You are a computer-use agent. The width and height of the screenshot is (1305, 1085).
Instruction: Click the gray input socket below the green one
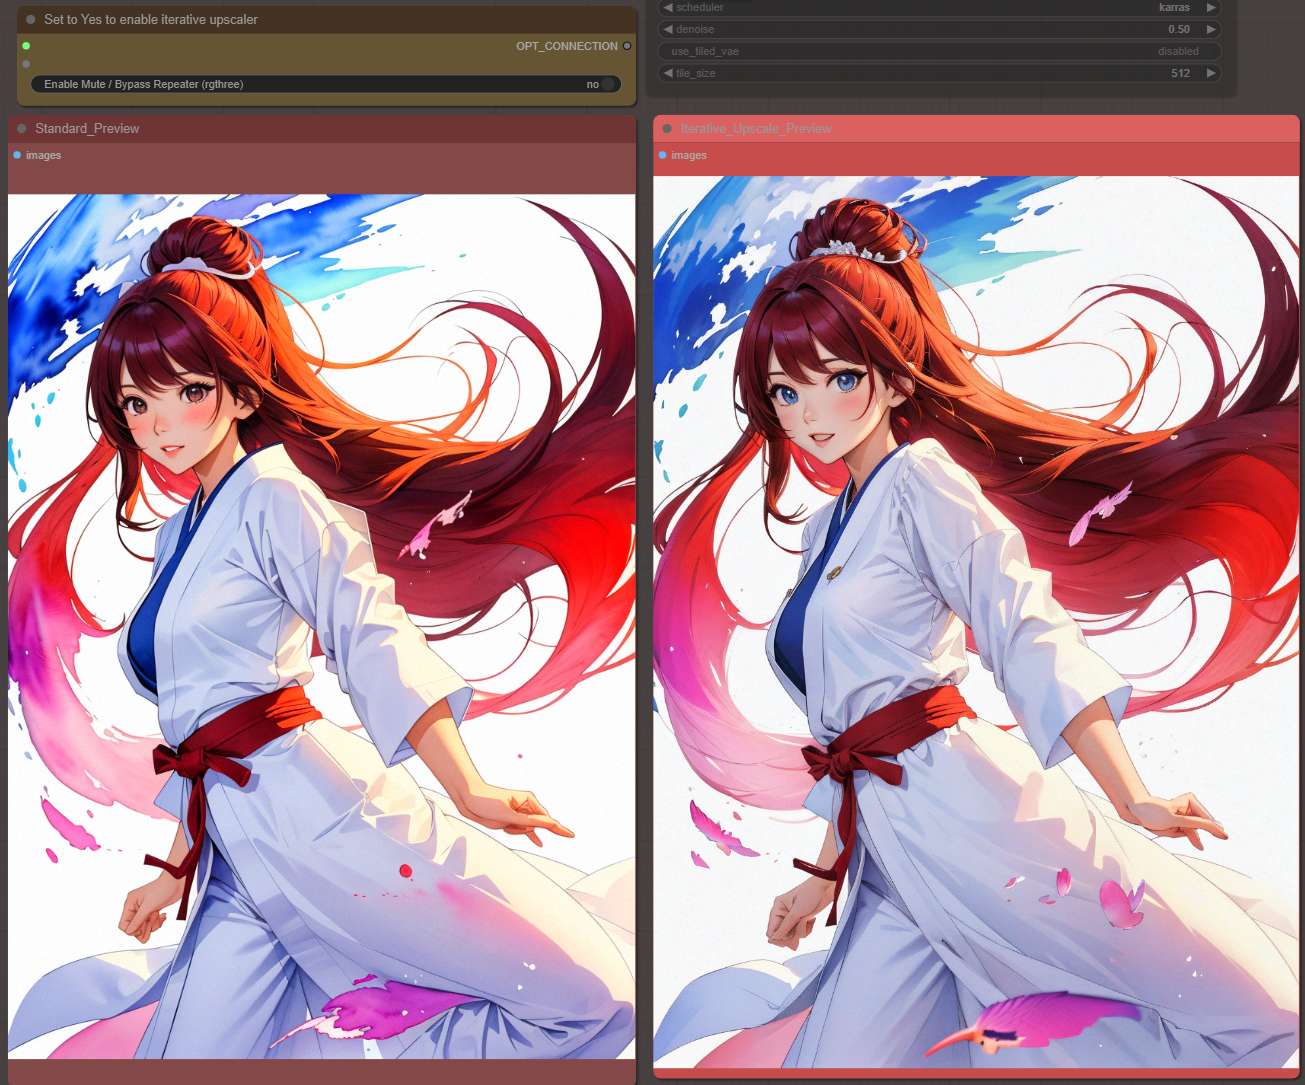click(26, 64)
